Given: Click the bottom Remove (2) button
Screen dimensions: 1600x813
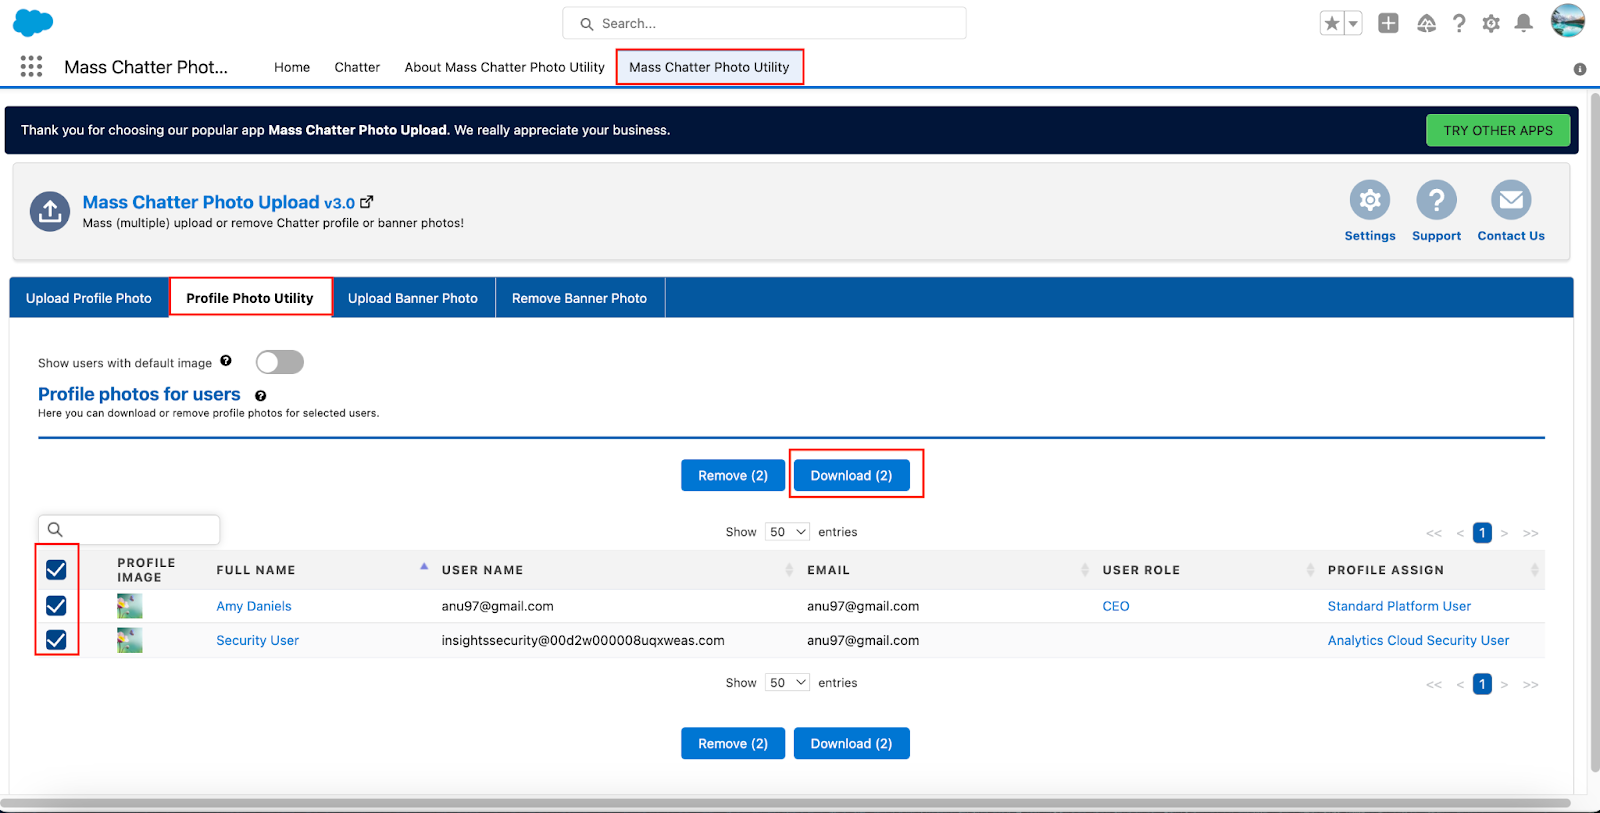Looking at the screenshot, I should (x=733, y=743).
